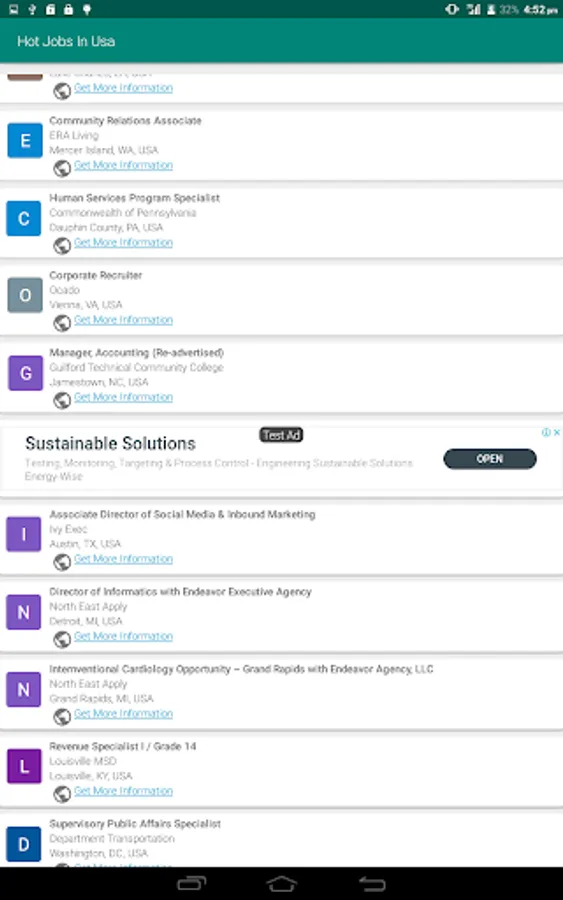Open ad info icon on Sustainable Solutions ad
The height and width of the screenshot is (900, 563).
(x=546, y=432)
